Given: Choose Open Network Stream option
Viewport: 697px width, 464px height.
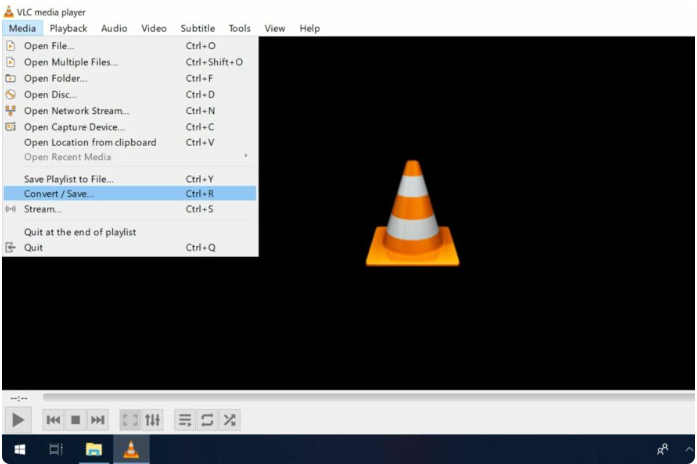Looking at the screenshot, I should click(76, 111).
